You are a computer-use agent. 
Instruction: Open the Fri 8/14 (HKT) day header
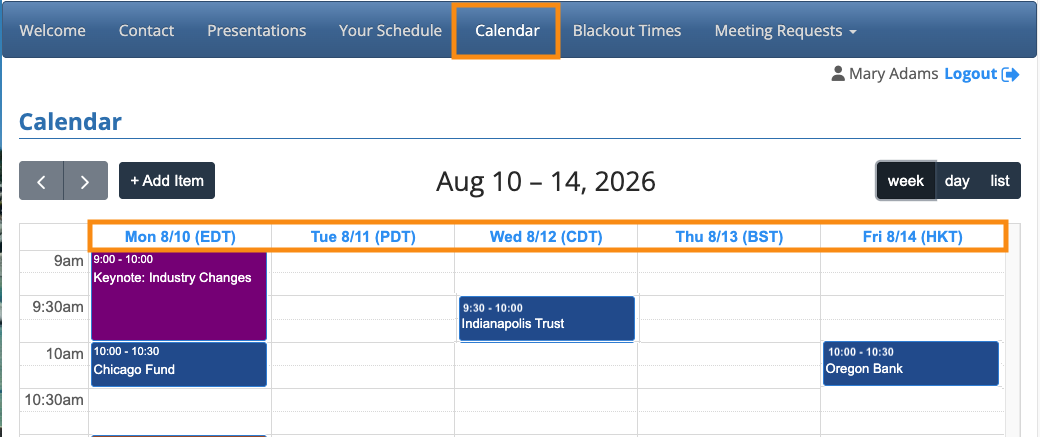coord(913,237)
